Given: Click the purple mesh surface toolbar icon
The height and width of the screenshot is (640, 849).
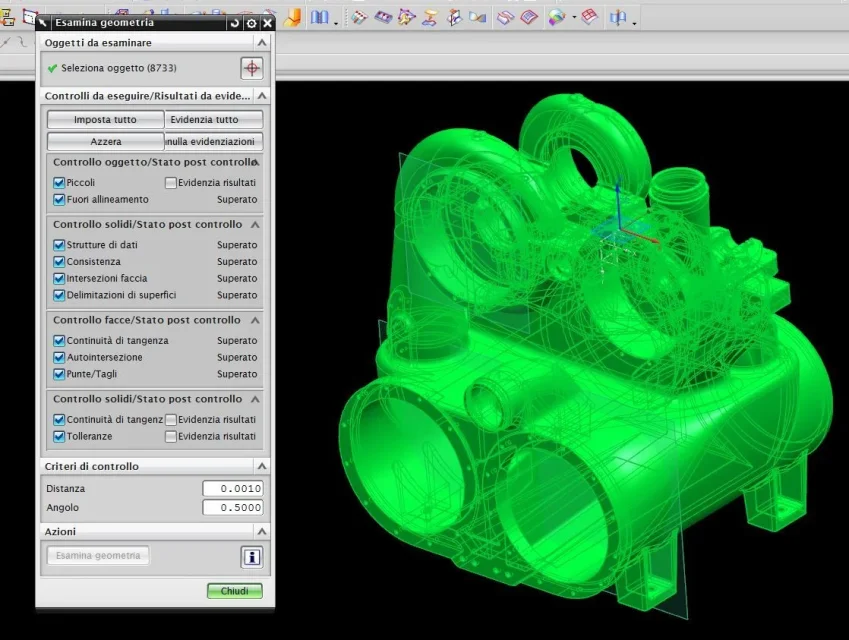Looking at the screenshot, I should 383,18.
